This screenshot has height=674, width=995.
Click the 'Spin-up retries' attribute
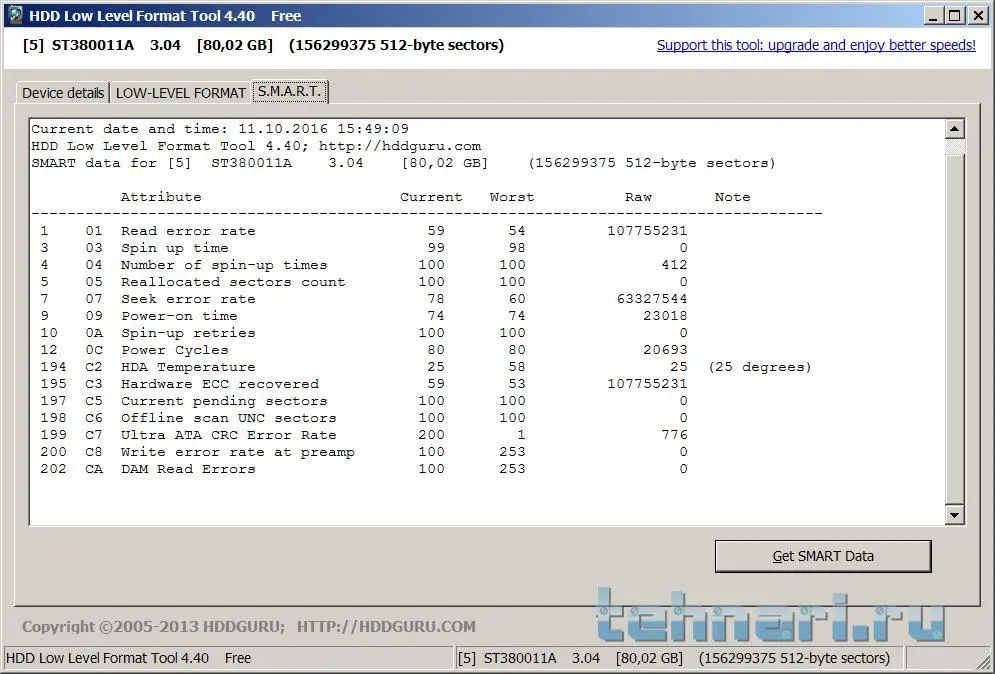[188, 333]
